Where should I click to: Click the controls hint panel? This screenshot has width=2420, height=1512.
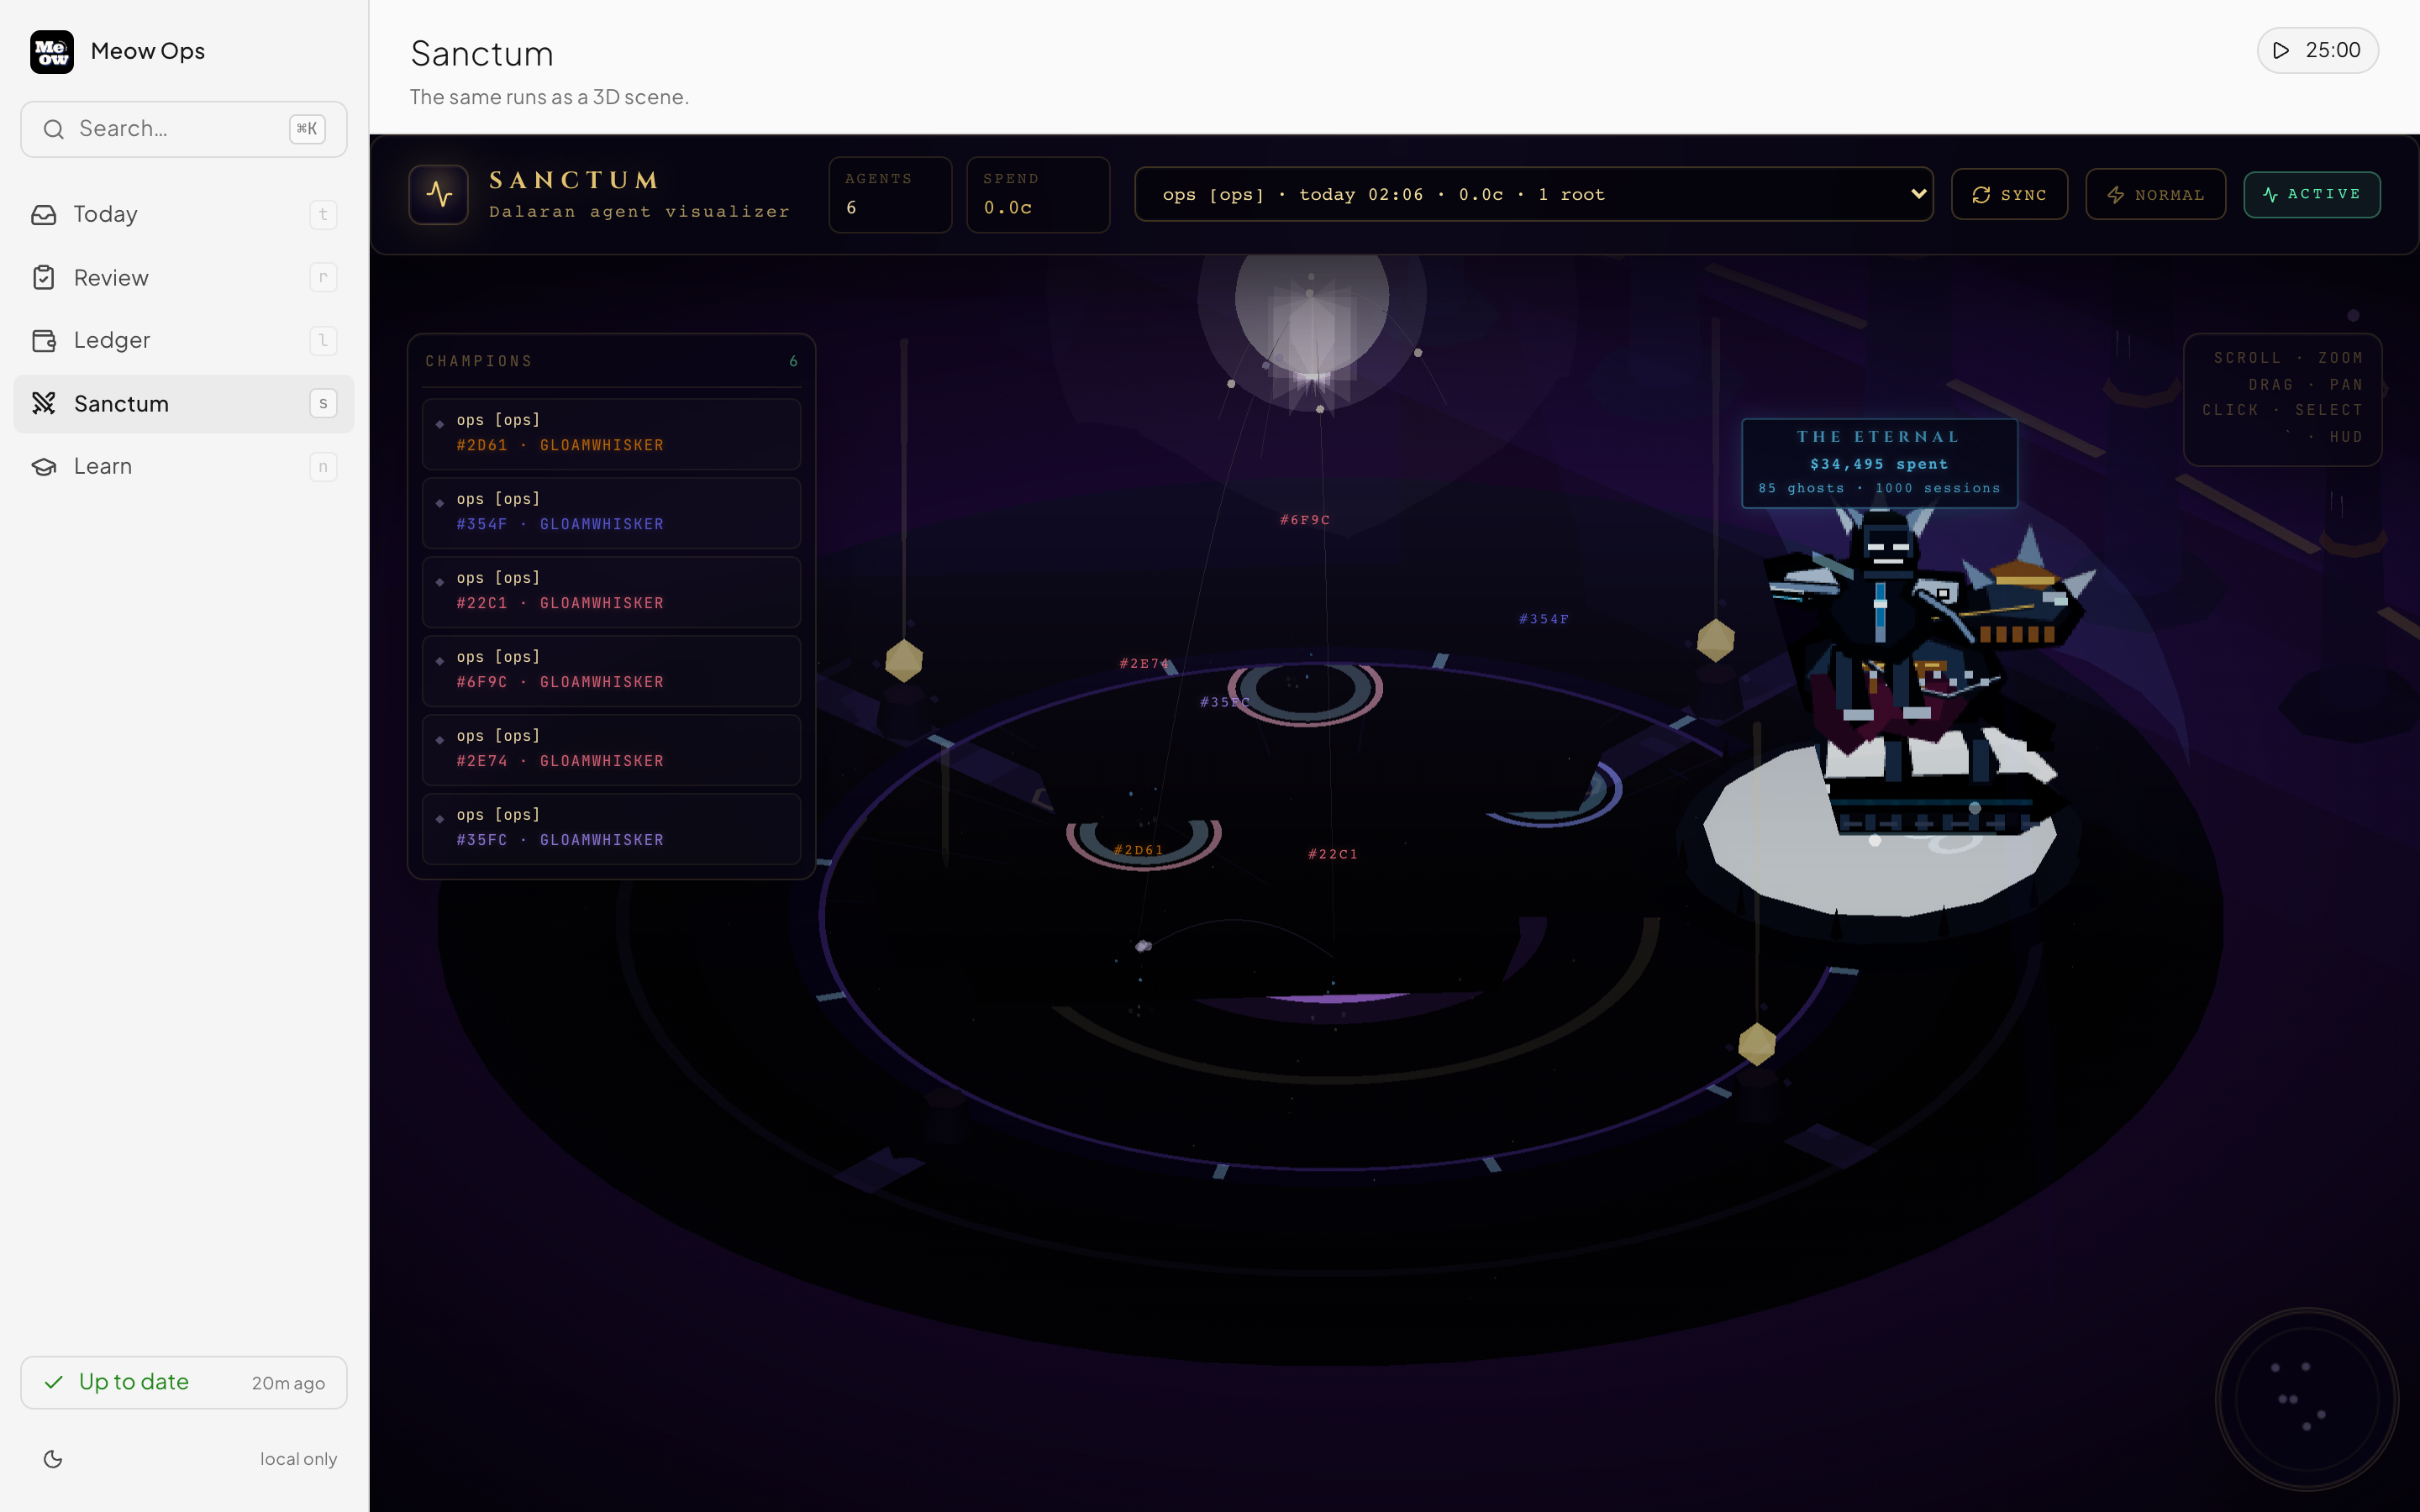[2282, 398]
